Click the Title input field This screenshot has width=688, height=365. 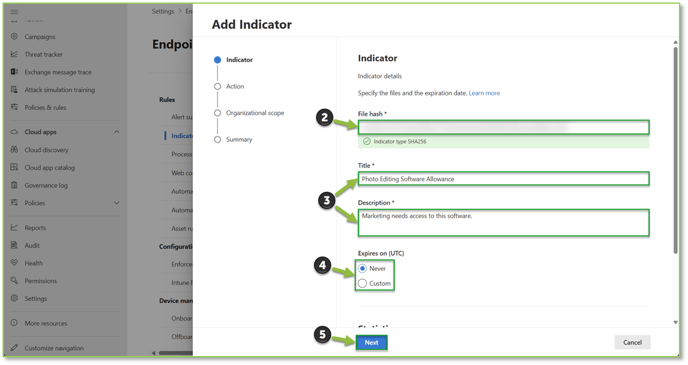point(503,179)
